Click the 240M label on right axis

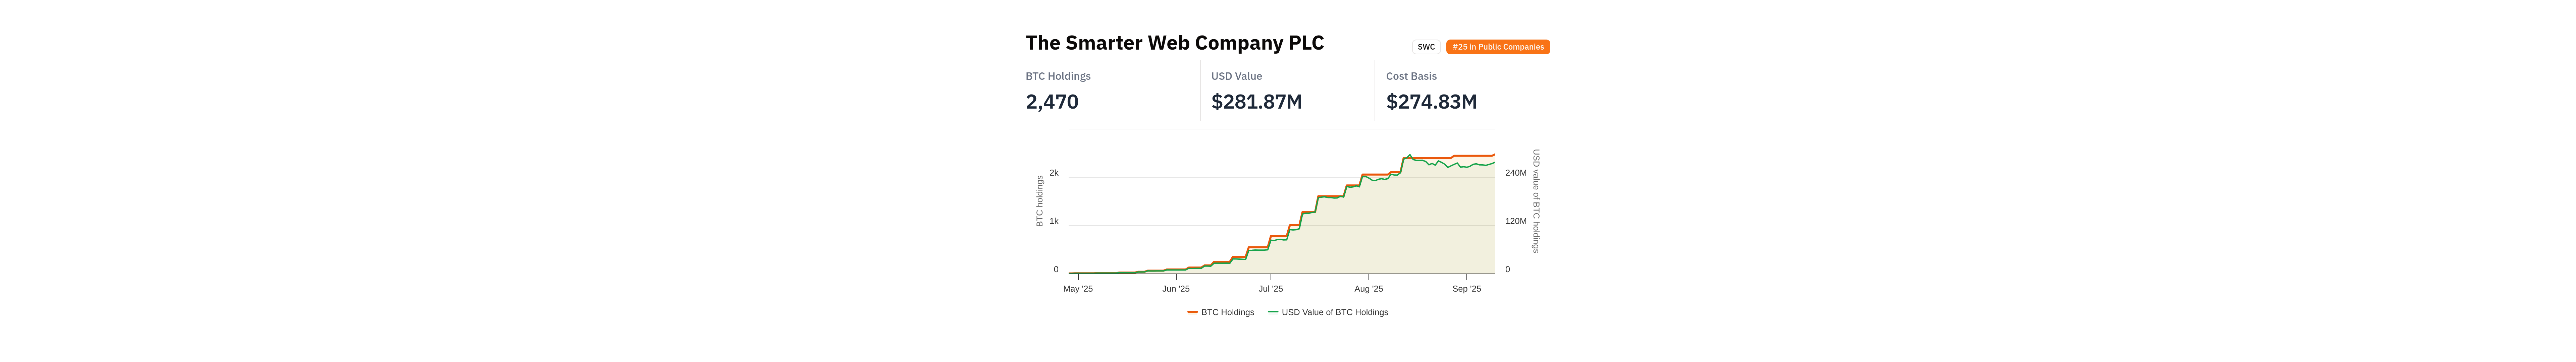(x=1515, y=173)
